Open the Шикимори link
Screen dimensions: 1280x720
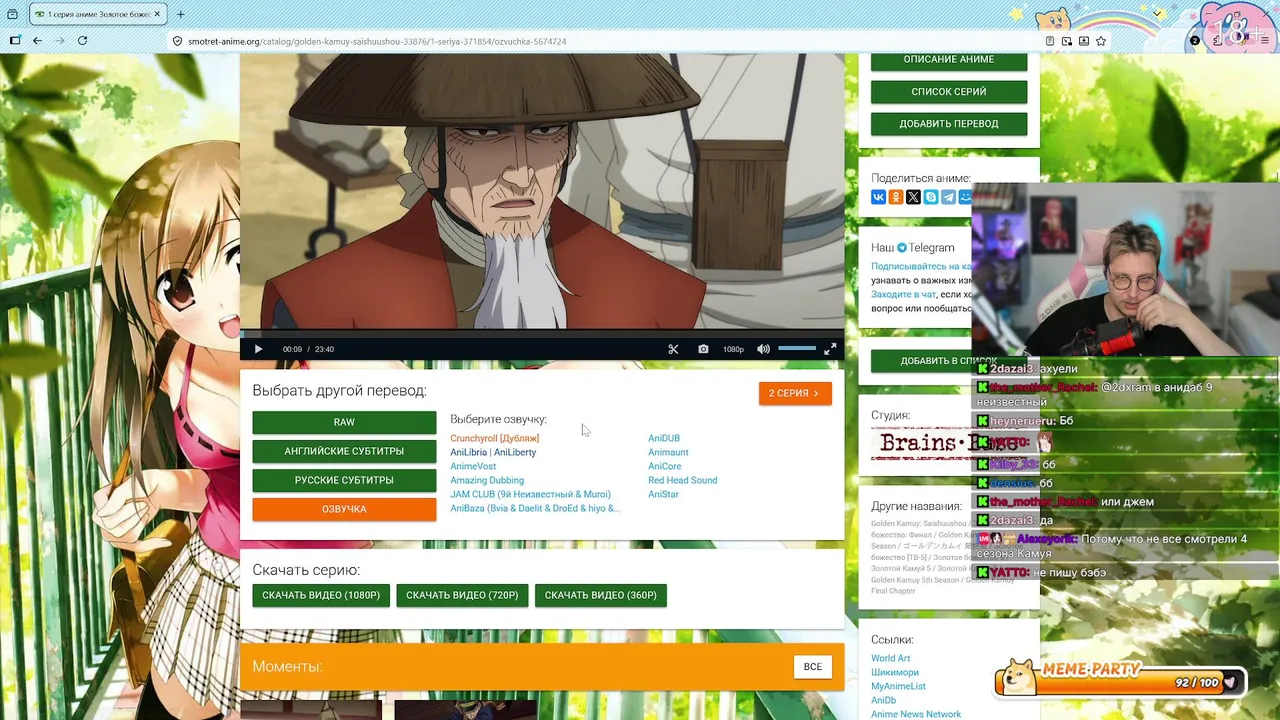(x=895, y=672)
